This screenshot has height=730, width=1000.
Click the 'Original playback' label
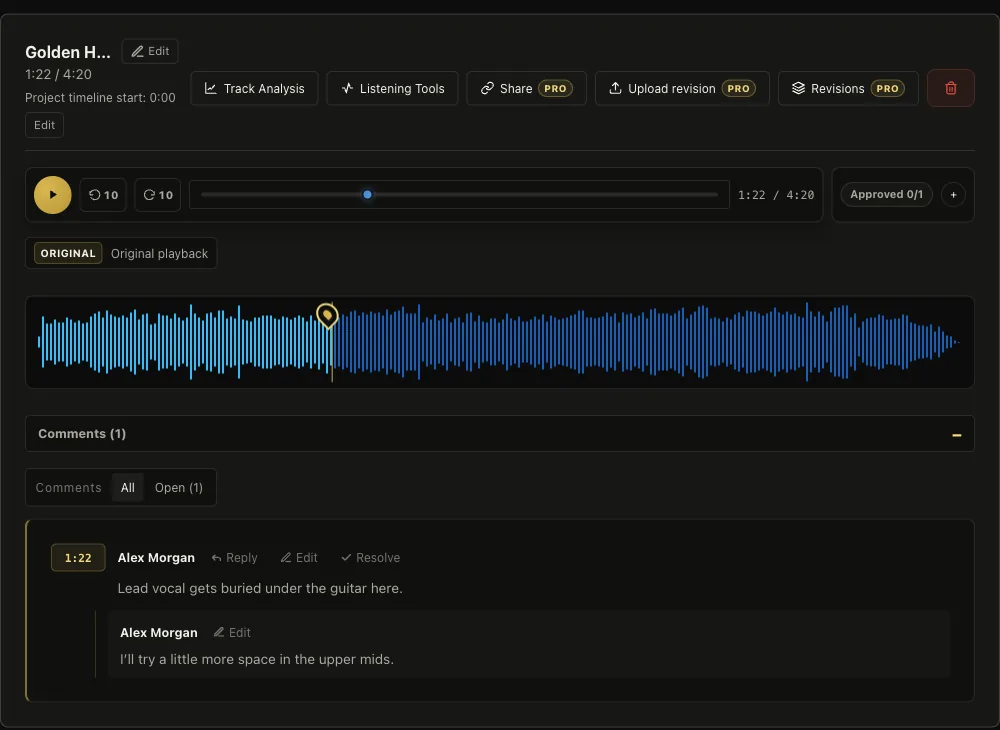(x=159, y=254)
